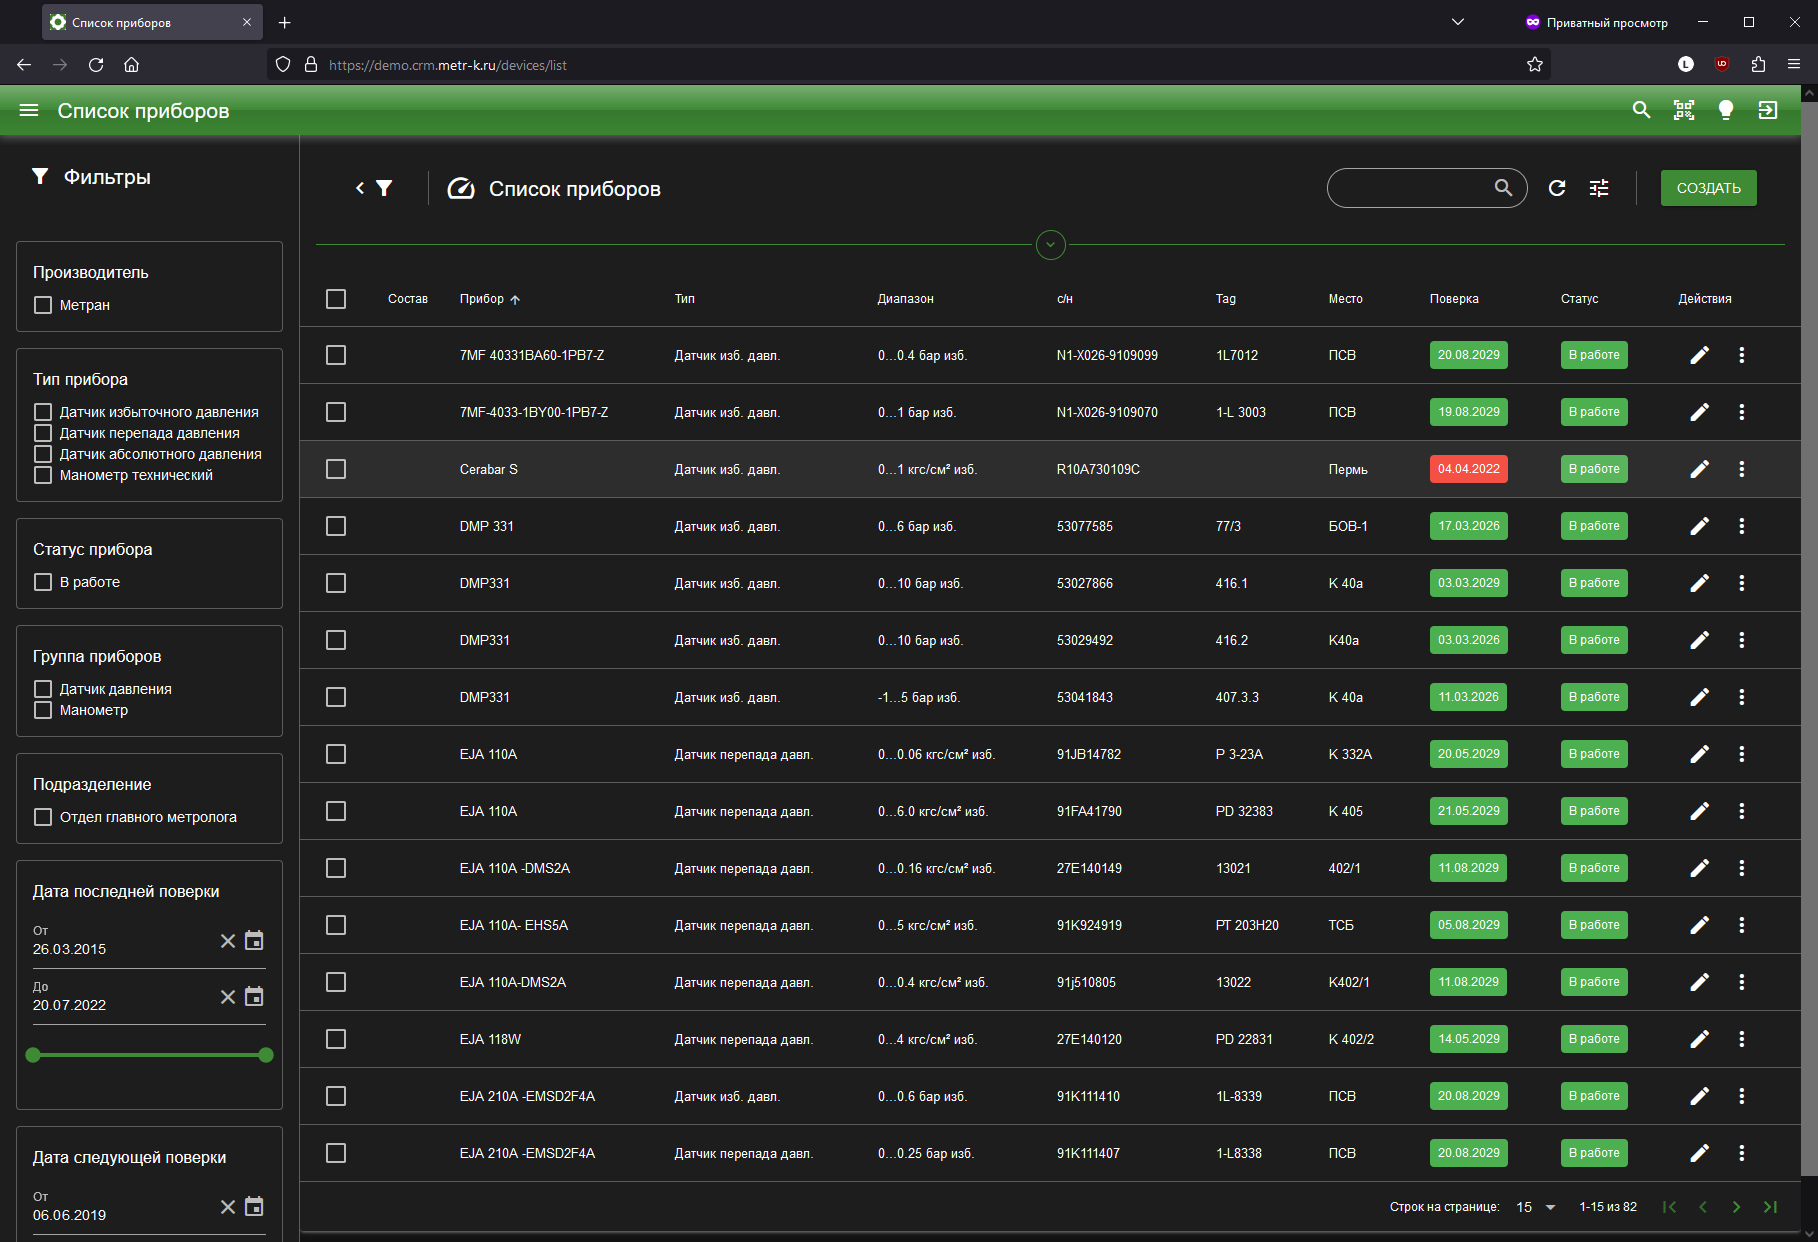Enable Манометр технический filter checkbox
Viewport: 1818px width, 1242px height.
tap(43, 475)
